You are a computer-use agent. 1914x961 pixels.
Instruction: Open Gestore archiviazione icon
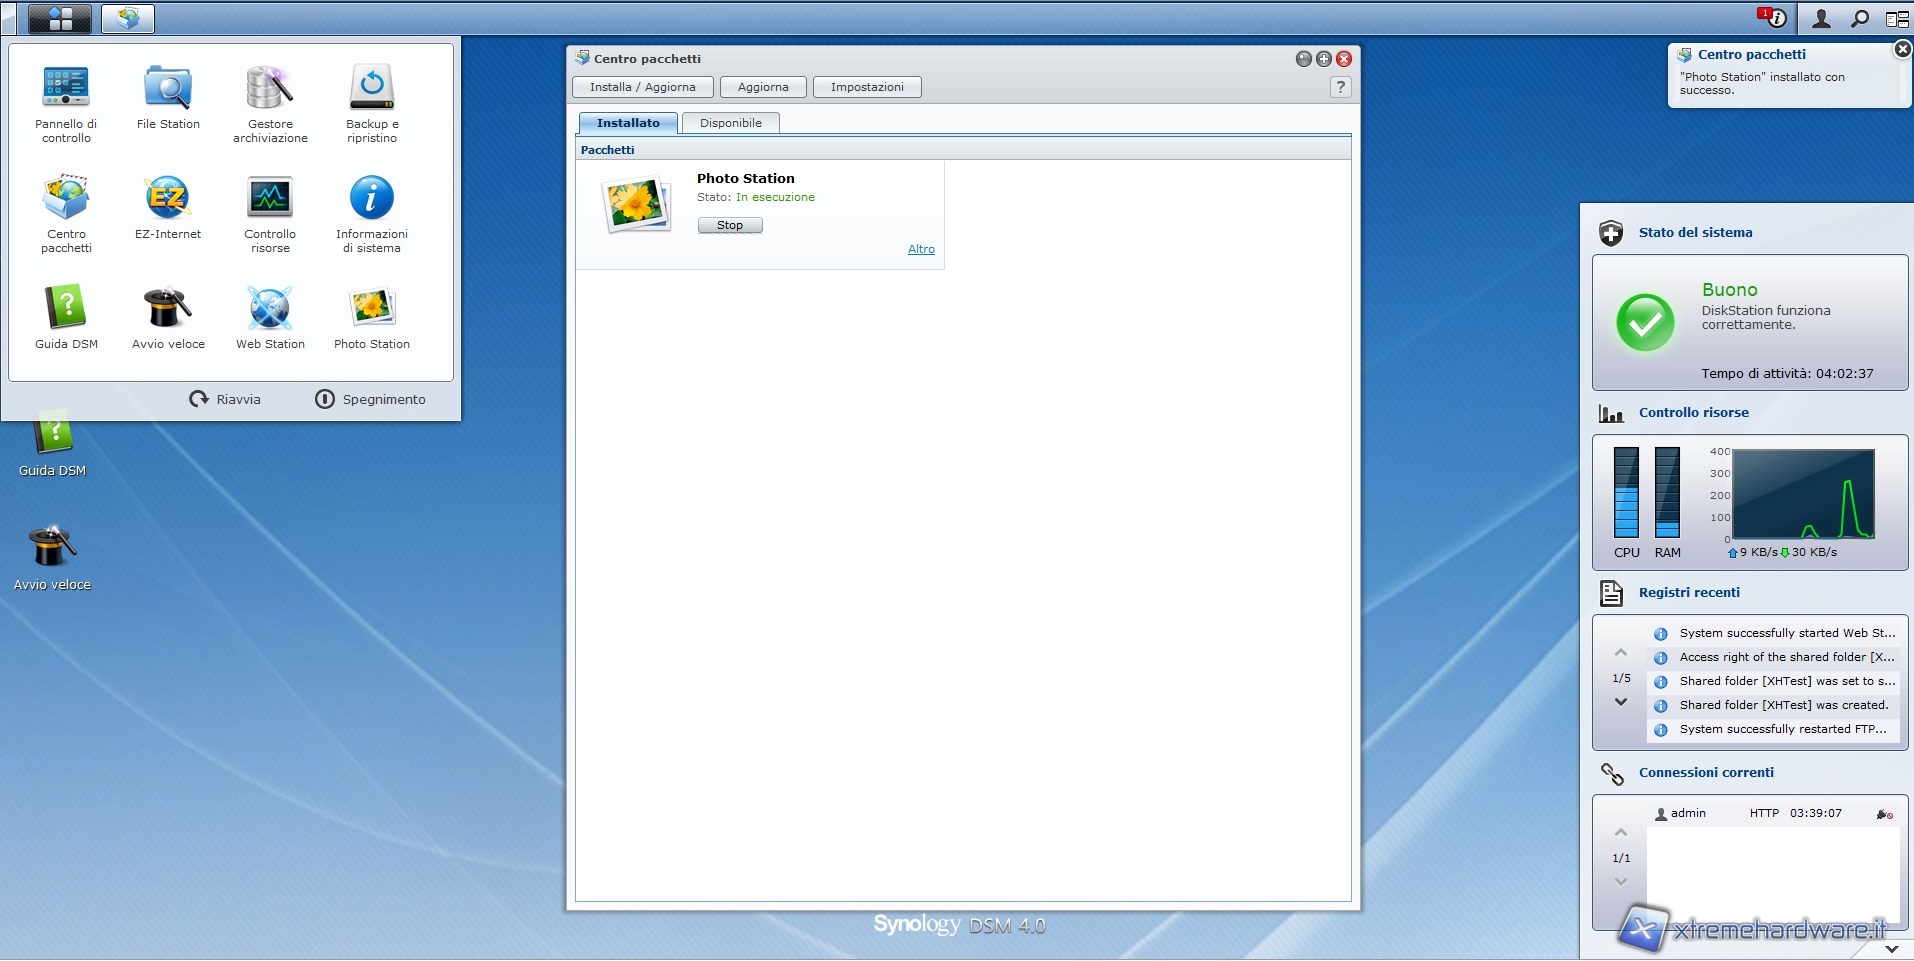[270, 90]
